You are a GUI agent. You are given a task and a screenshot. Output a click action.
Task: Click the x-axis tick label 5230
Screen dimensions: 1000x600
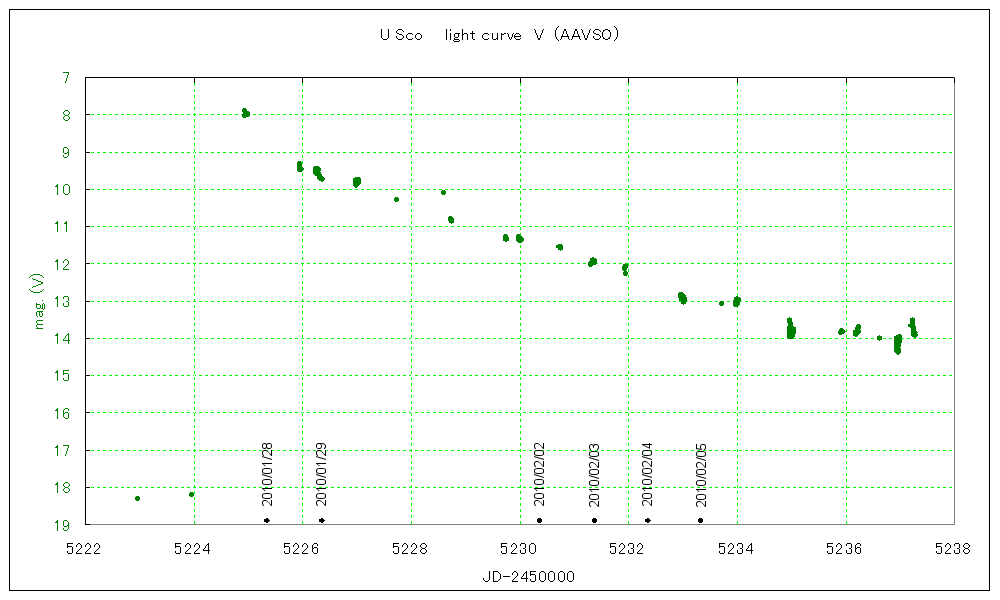[519, 548]
